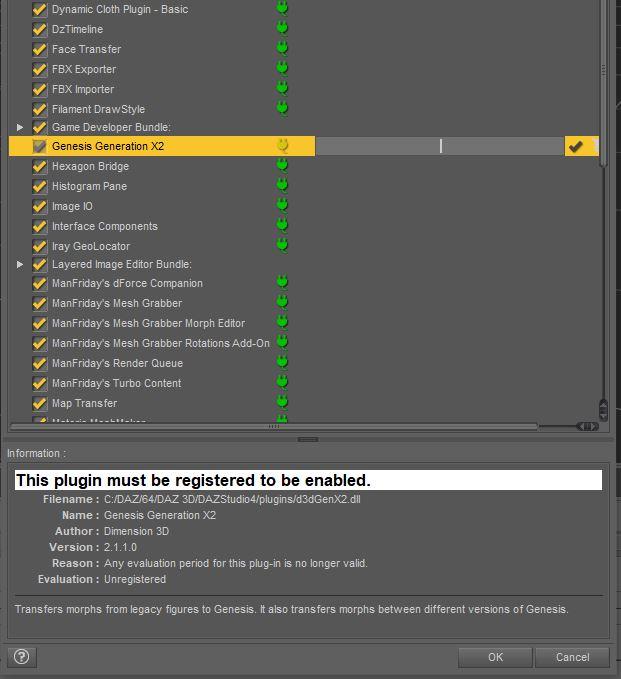Toggle the Histogram Pane checkbox

click(39, 186)
